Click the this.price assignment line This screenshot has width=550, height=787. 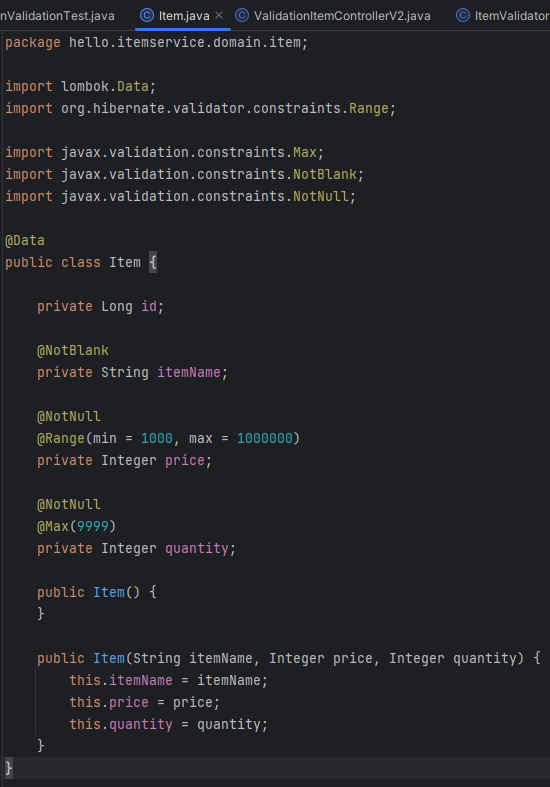click(145, 702)
